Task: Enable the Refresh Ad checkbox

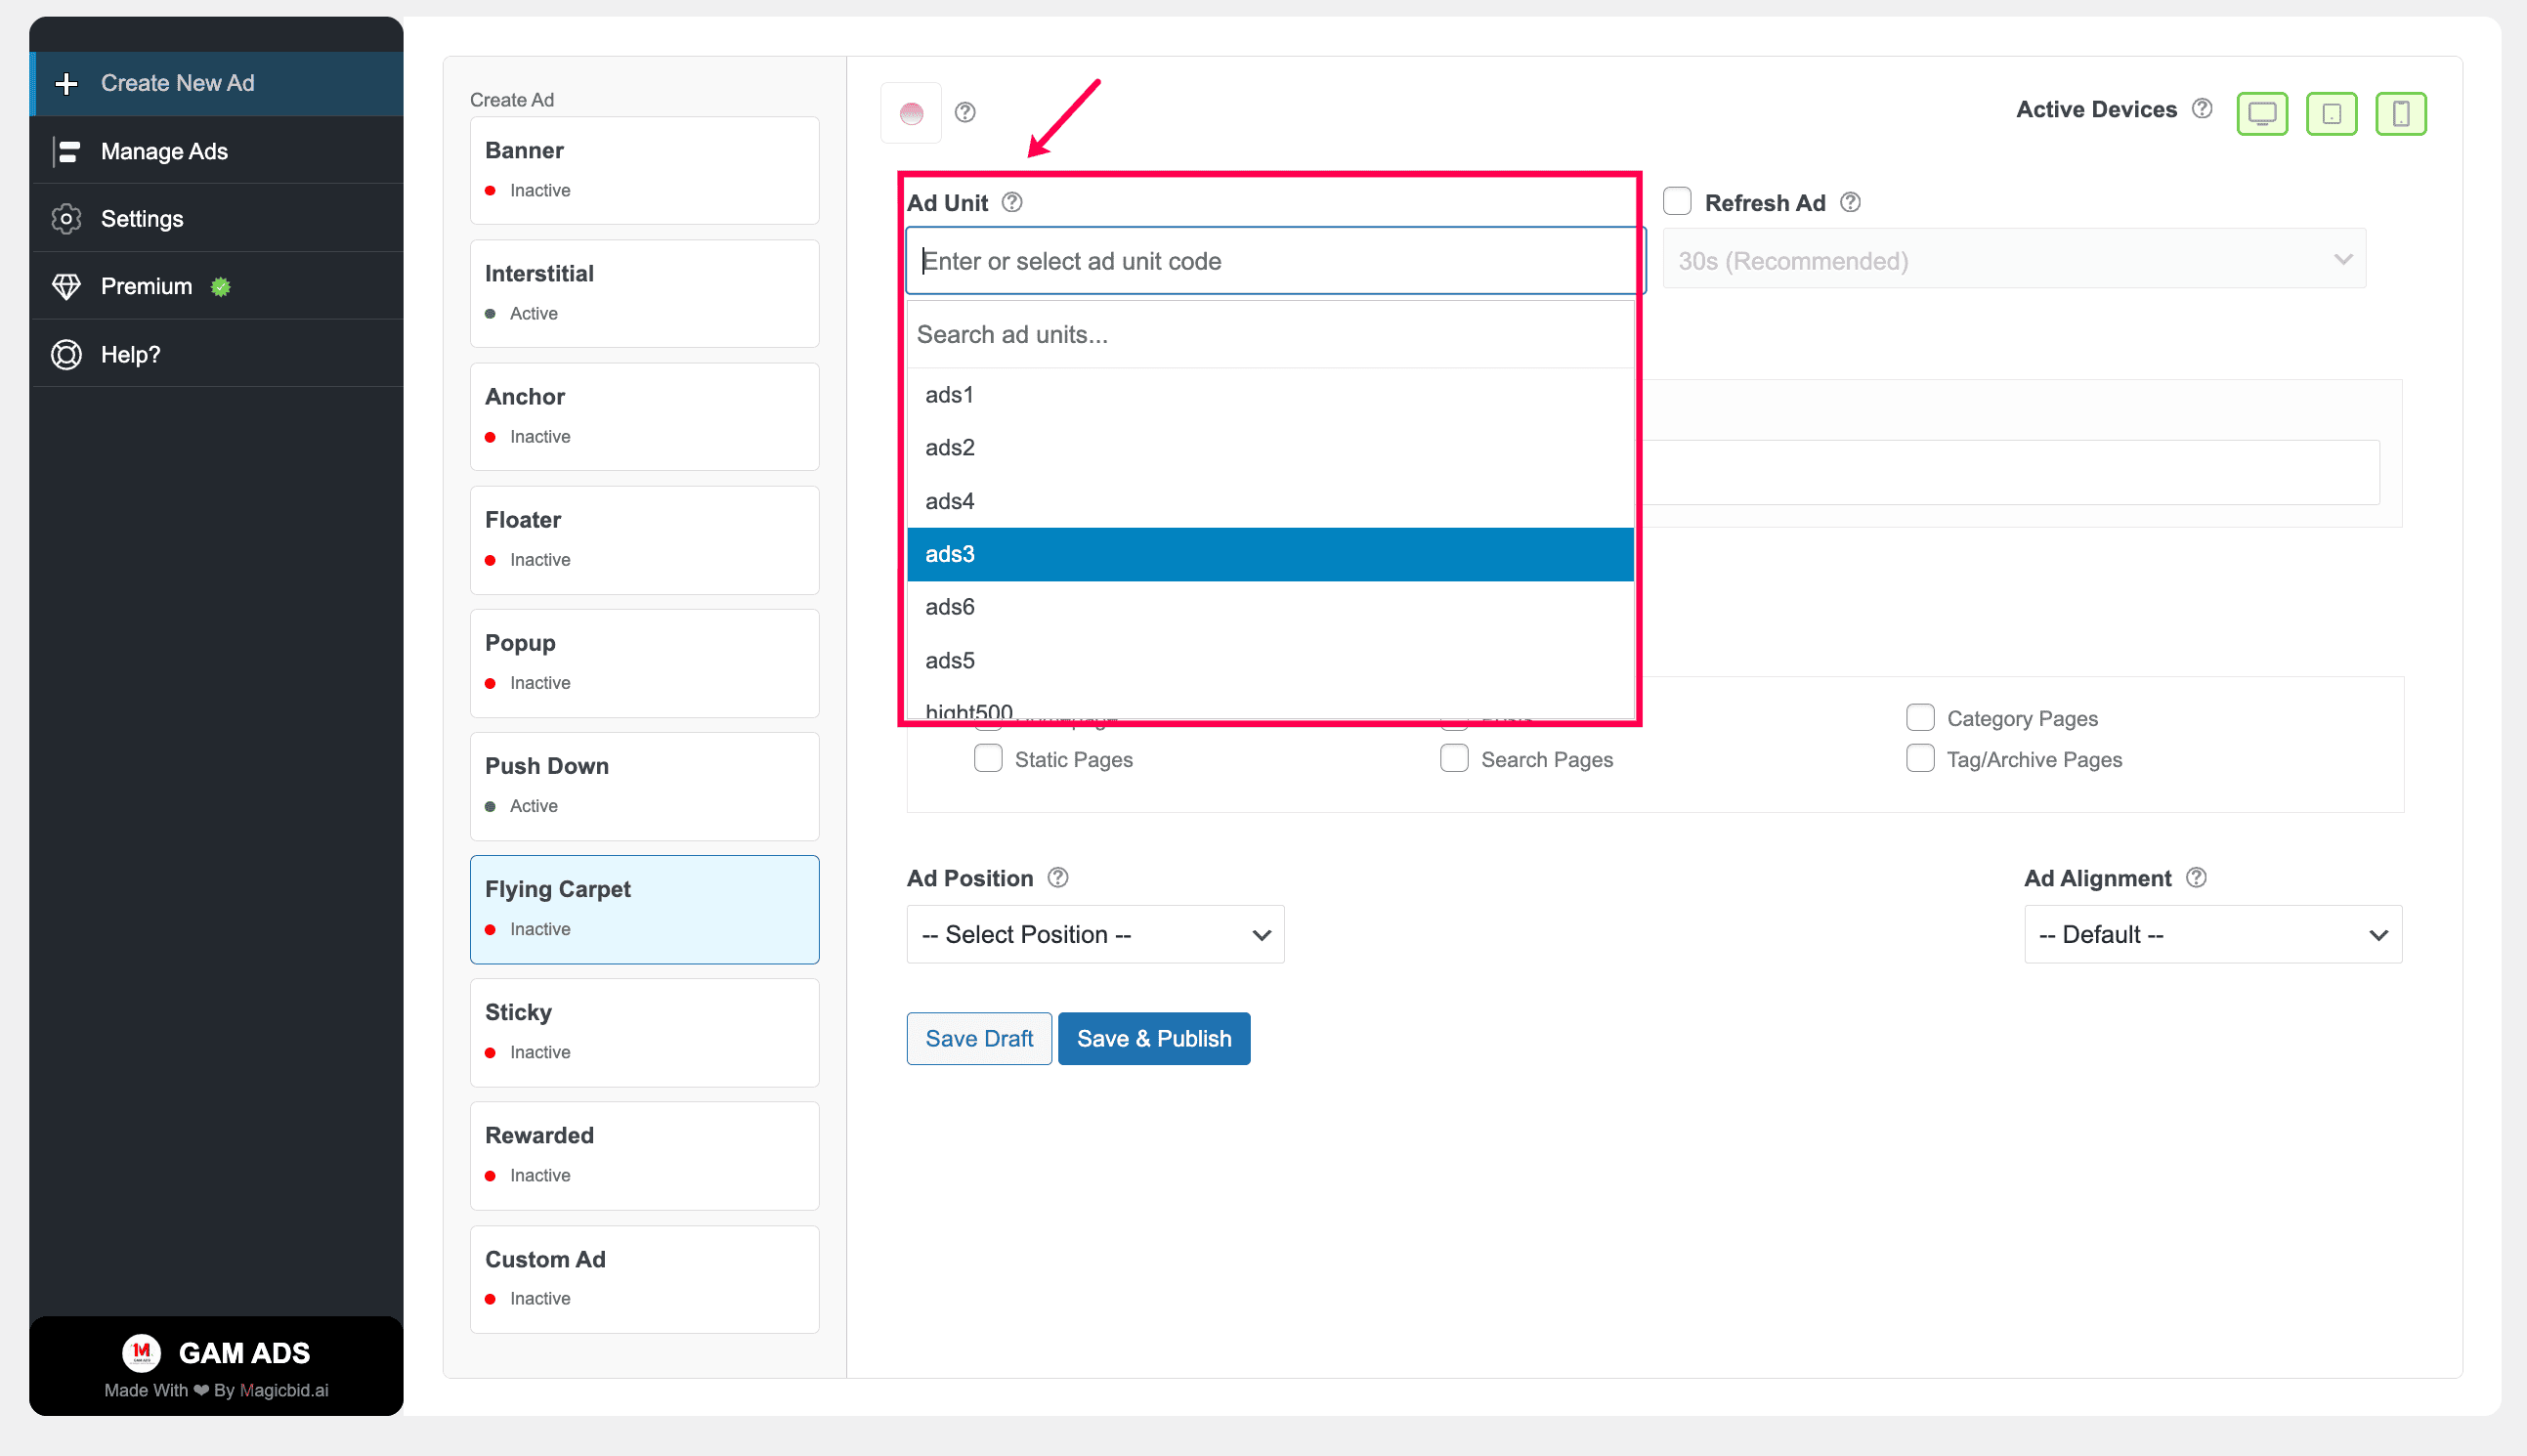Action: [x=1677, y=201]
